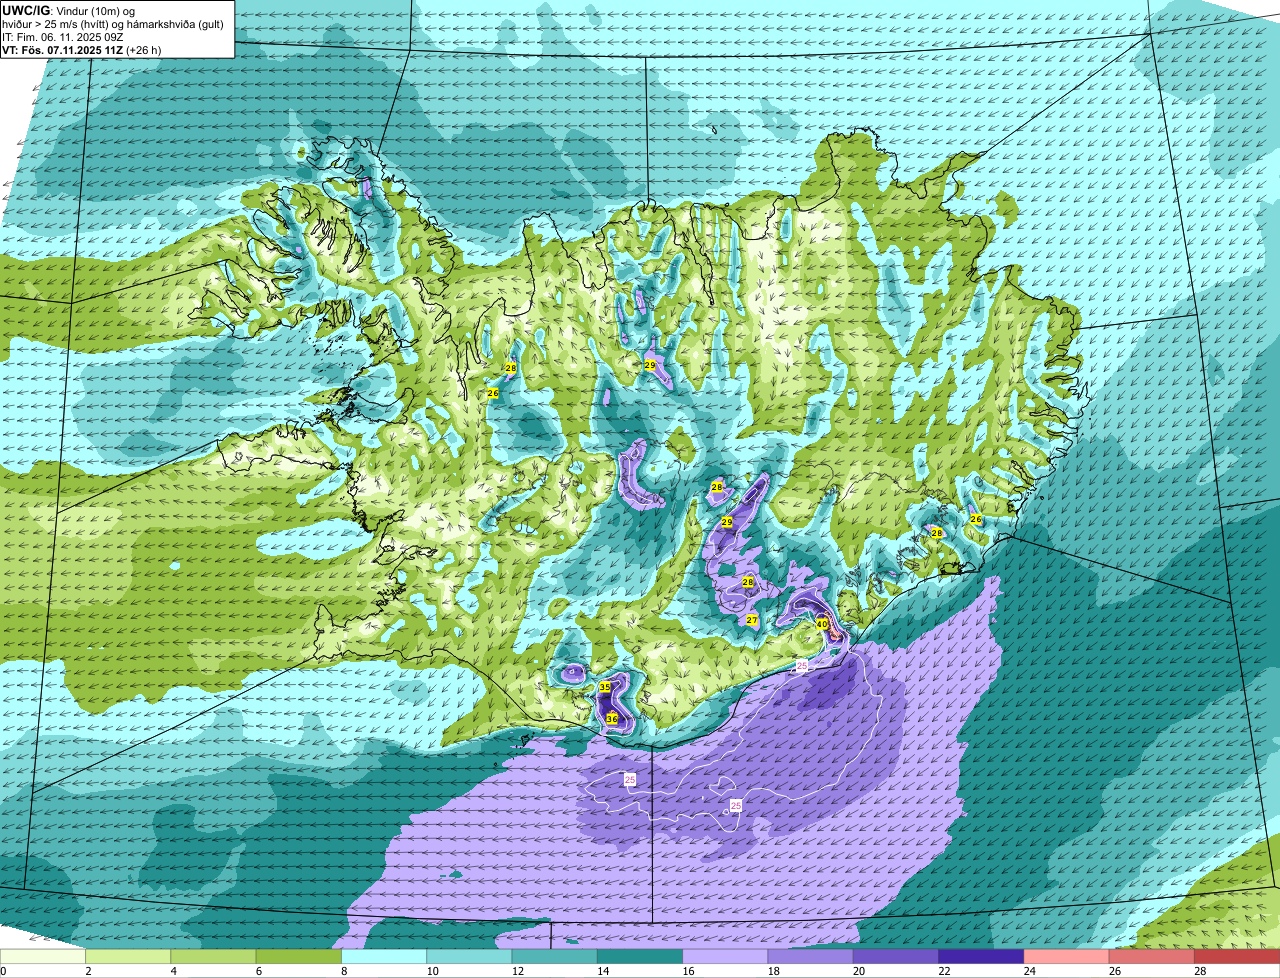
Task: Click the yellow gust marker labeled 35
Action: point(605,688)
